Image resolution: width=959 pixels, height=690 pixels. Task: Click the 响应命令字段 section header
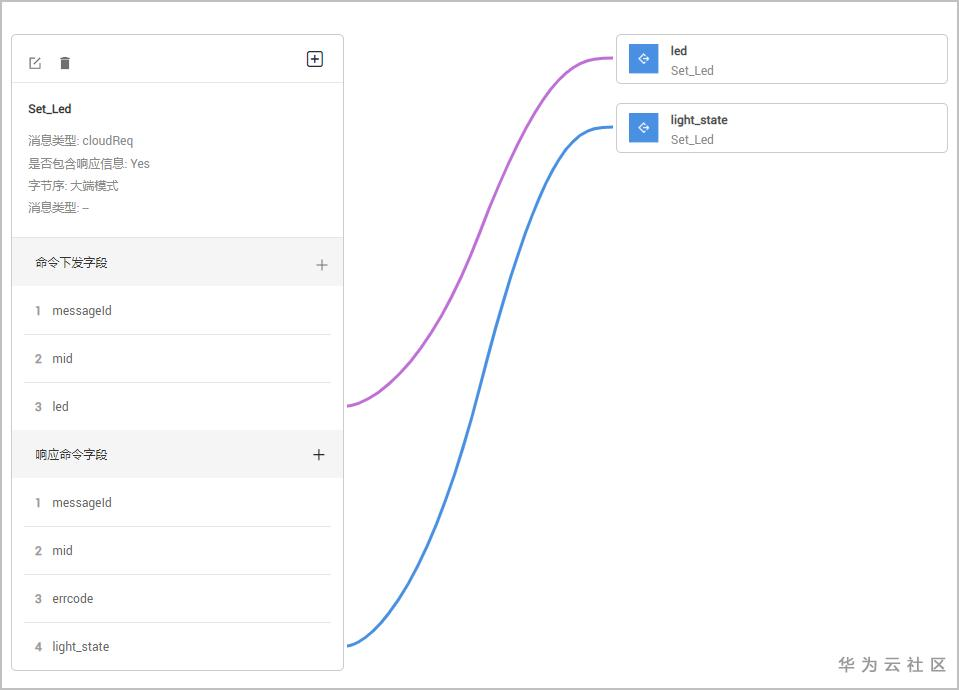point(72,455)
